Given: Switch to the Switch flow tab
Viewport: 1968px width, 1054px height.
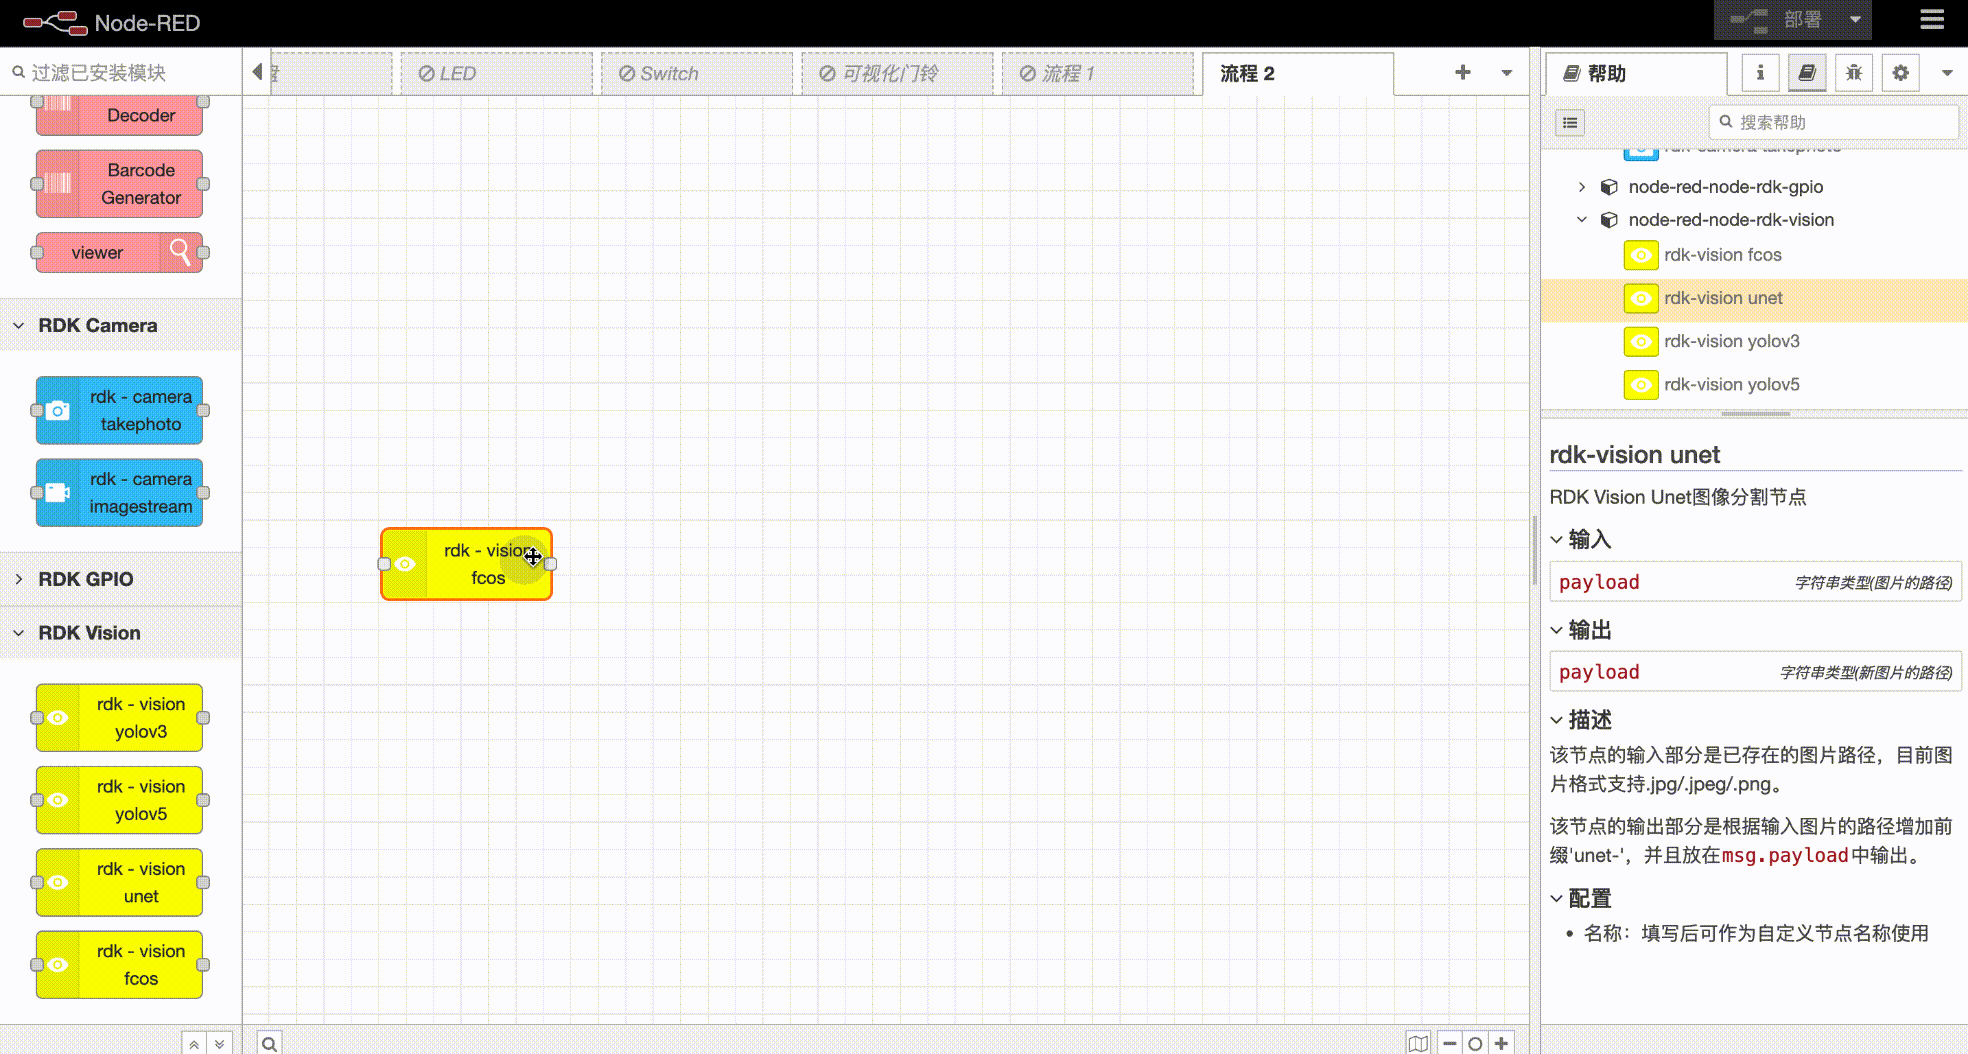Looking at the screenshot, I should click(x=696, y=73).
